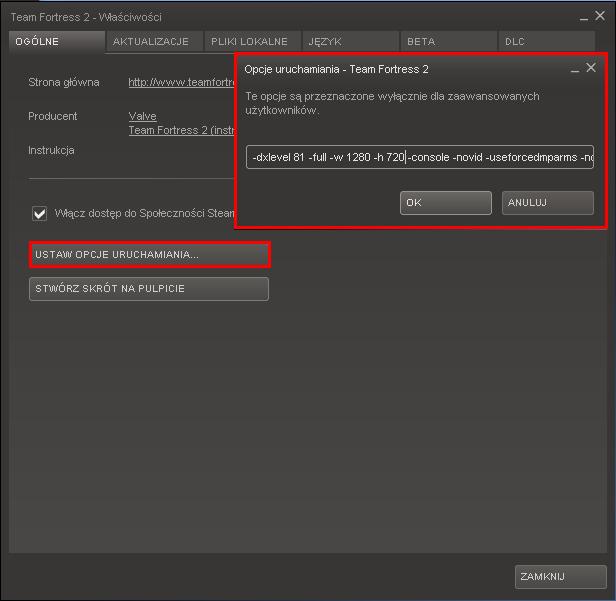The image size is (616, 601).
Task: Click the advanced users warning text
Action: tap(392, 103)
